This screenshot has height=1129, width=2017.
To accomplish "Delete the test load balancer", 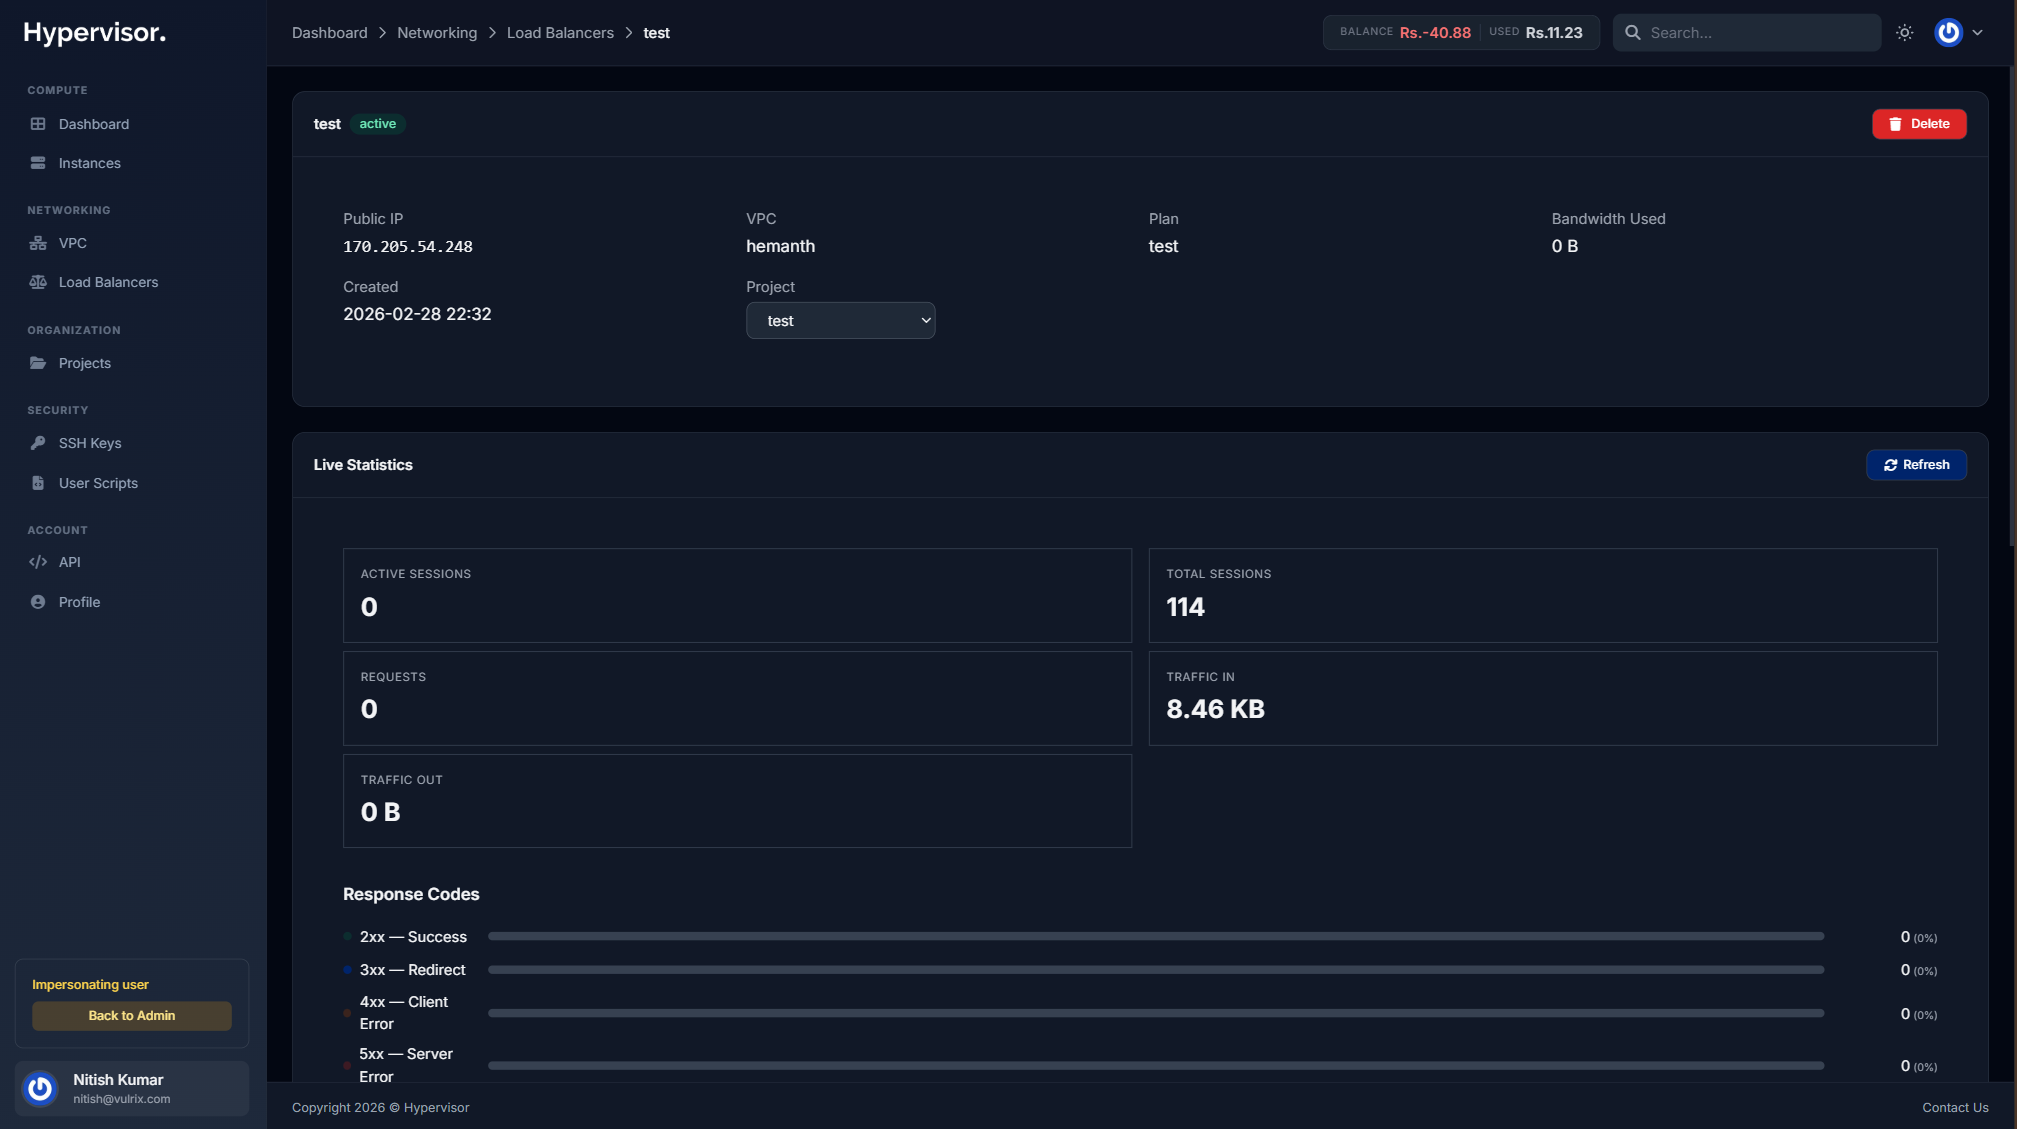I will point(1918,123).
